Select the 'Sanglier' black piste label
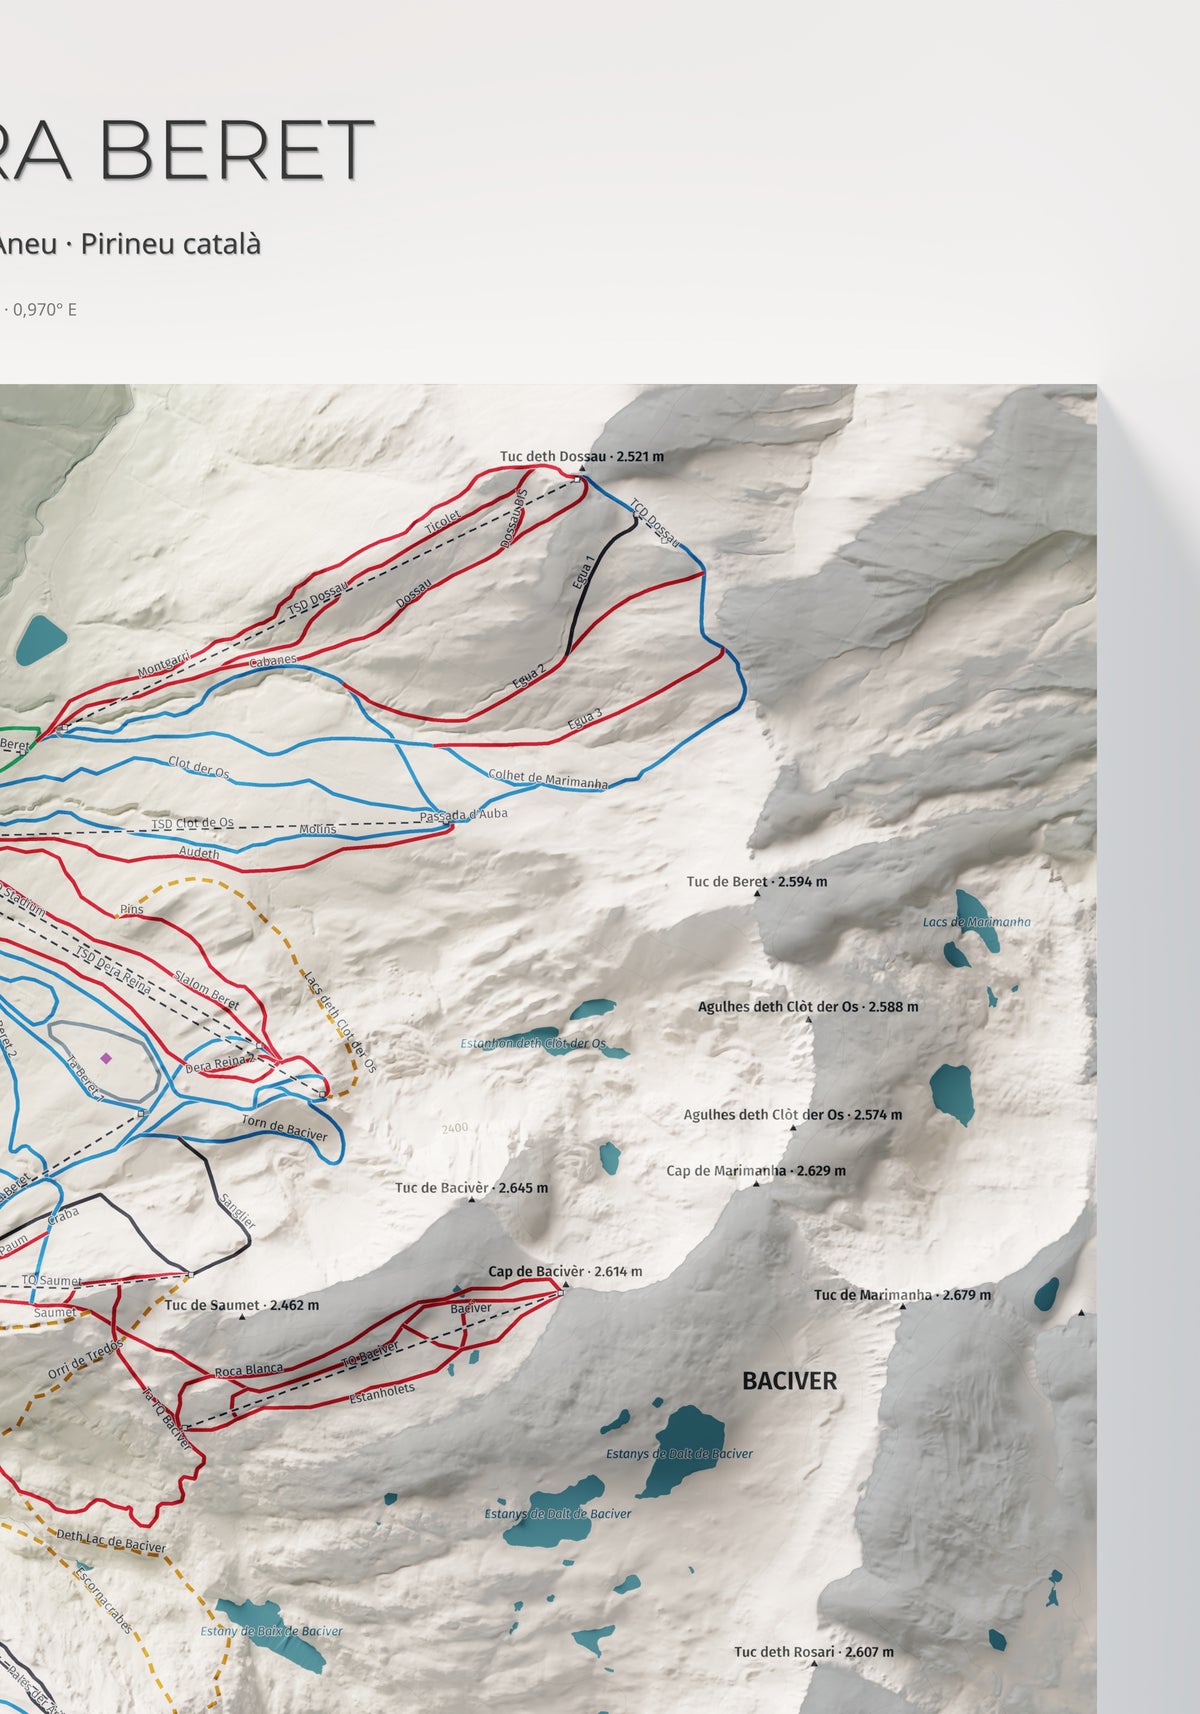 [237, 1210]
